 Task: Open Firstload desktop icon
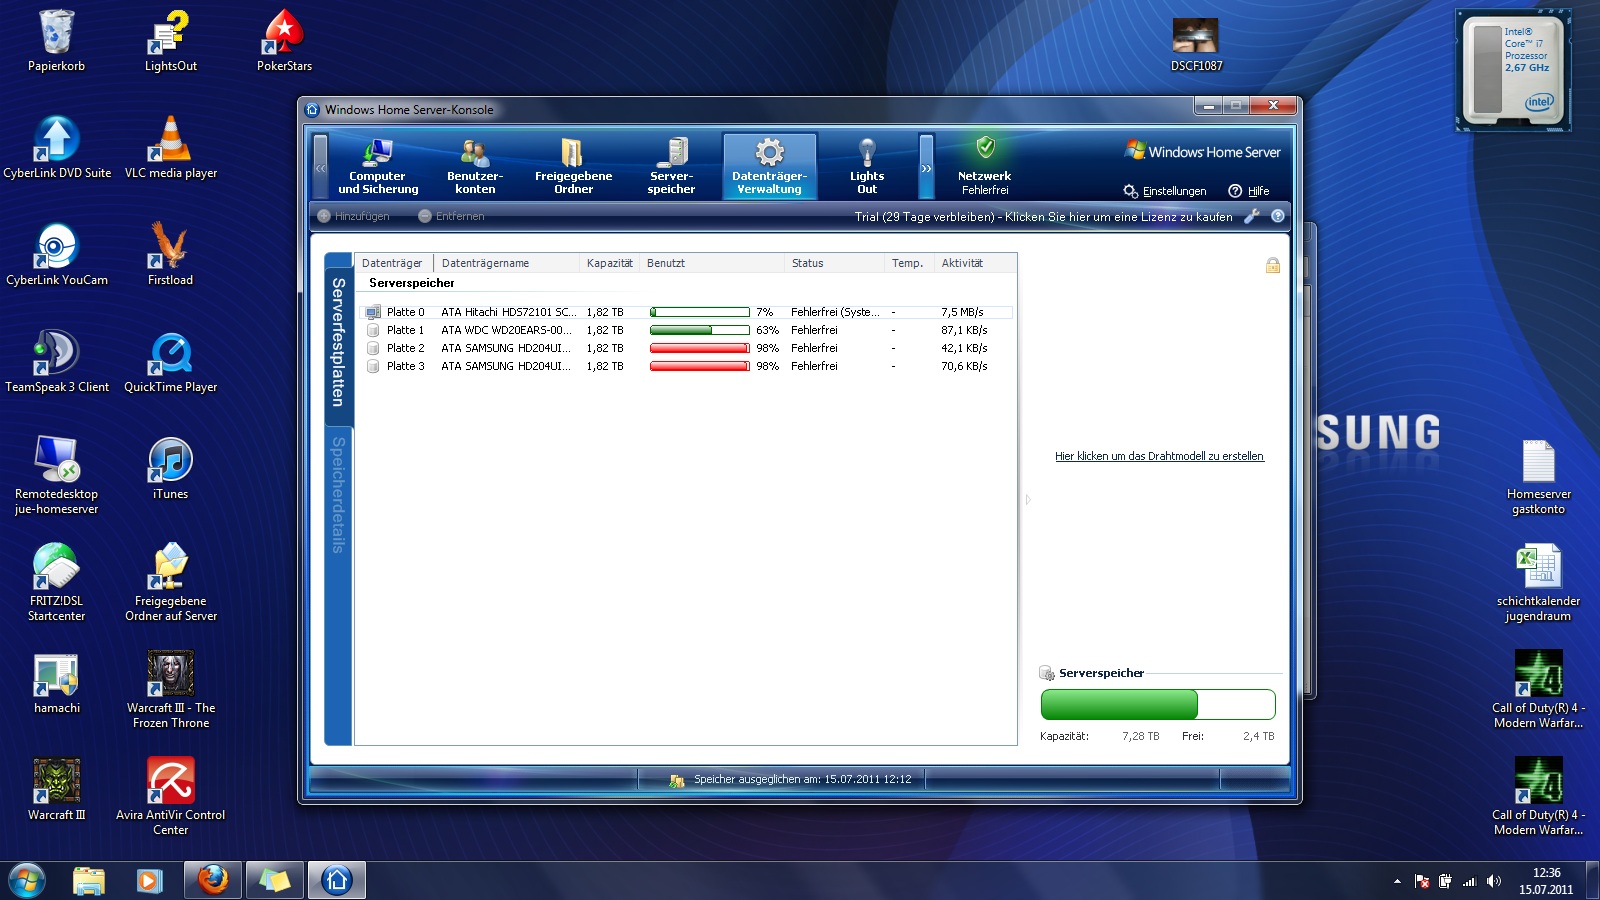click(x=171, y=255)
